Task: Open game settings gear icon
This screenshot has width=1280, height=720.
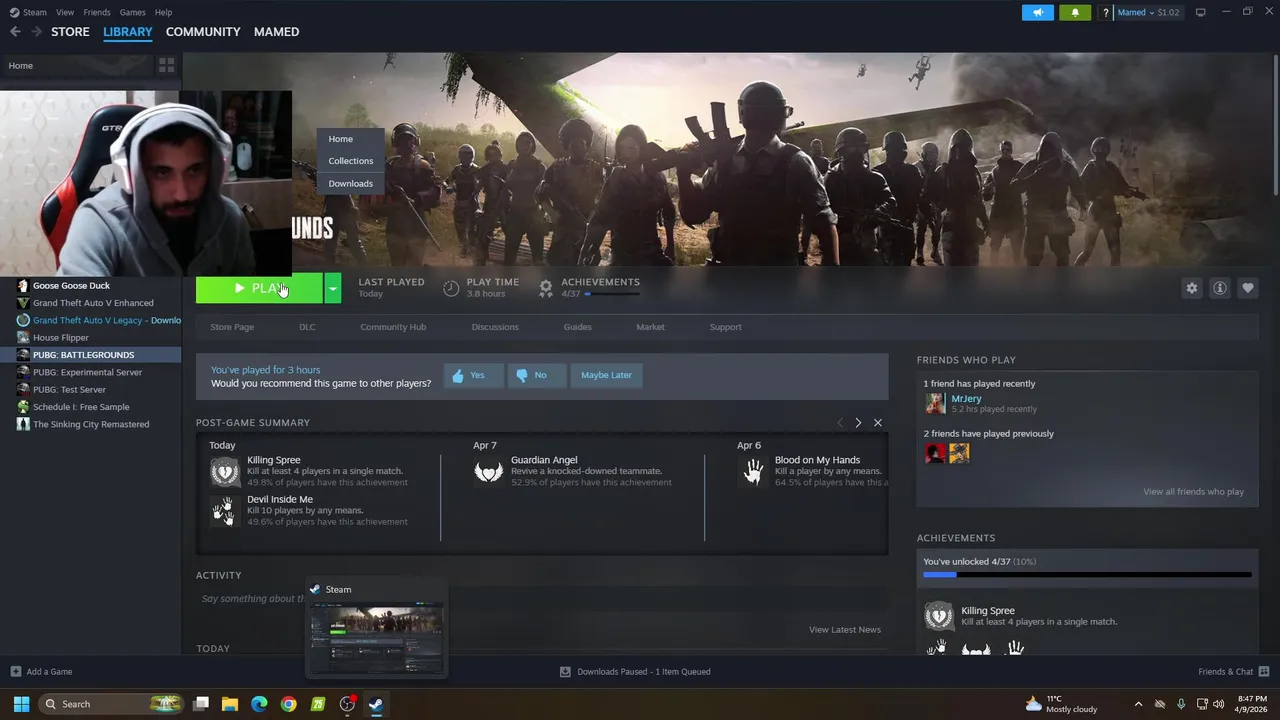Action: tap(1191, 288)
